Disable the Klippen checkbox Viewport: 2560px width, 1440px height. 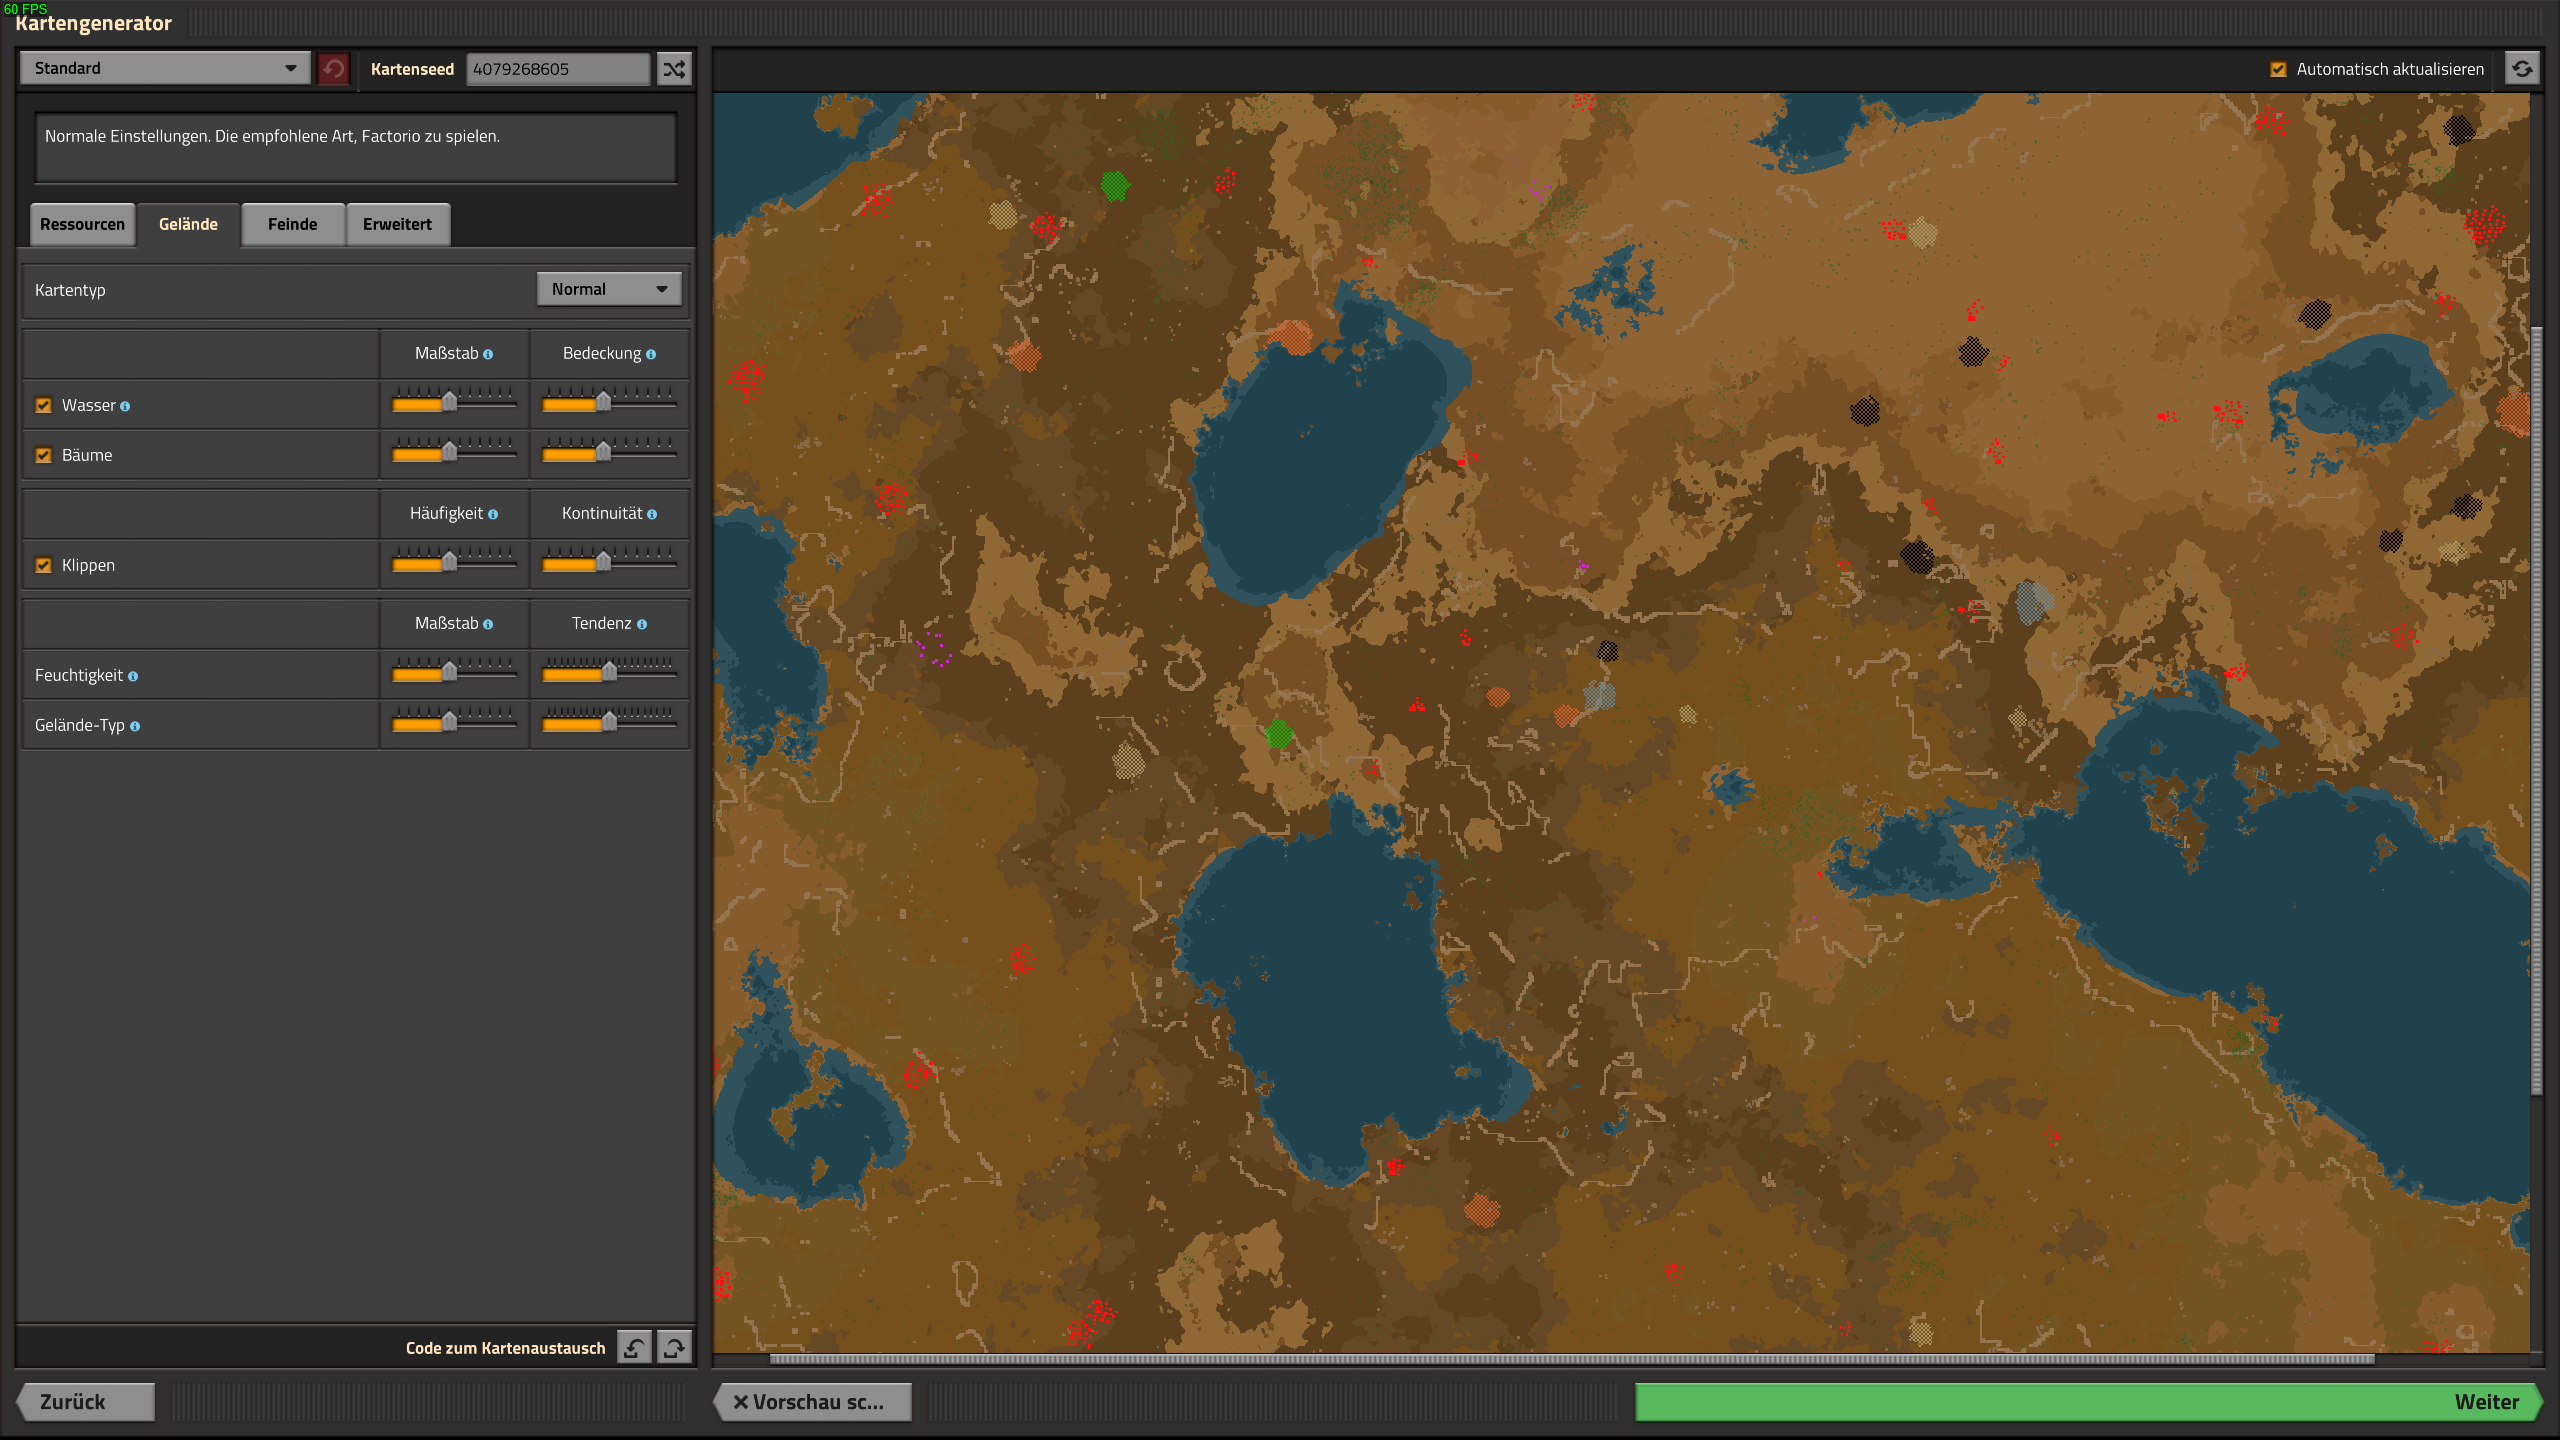pyautogui.click(x=43, y=565)
